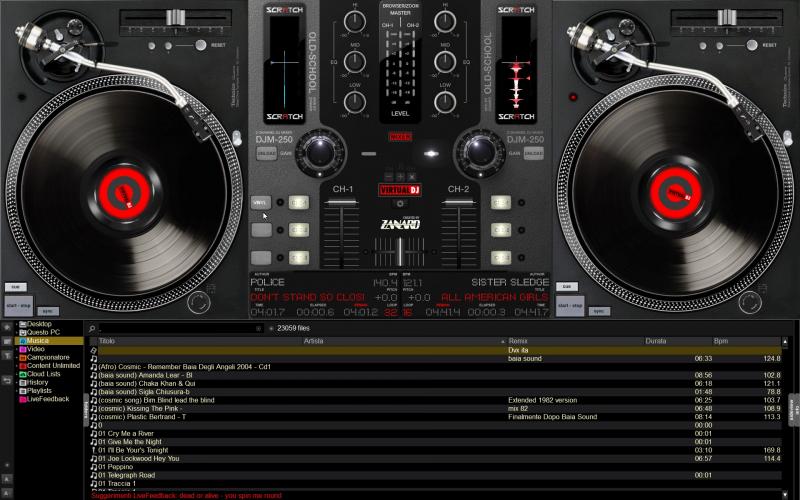Toggle second hot cue button on left deck
Viewport: 800px width, 500px height.
coord(299,230)
